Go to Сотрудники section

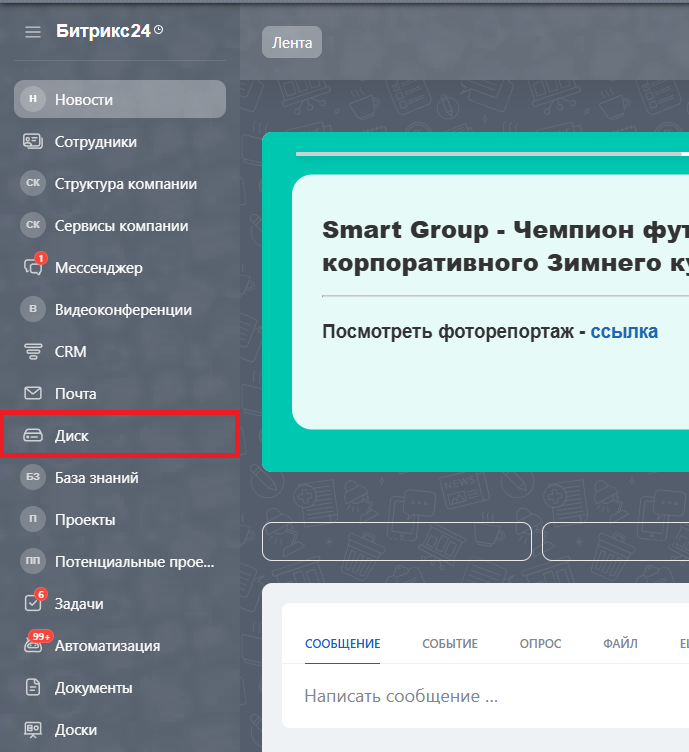[120, 141]
